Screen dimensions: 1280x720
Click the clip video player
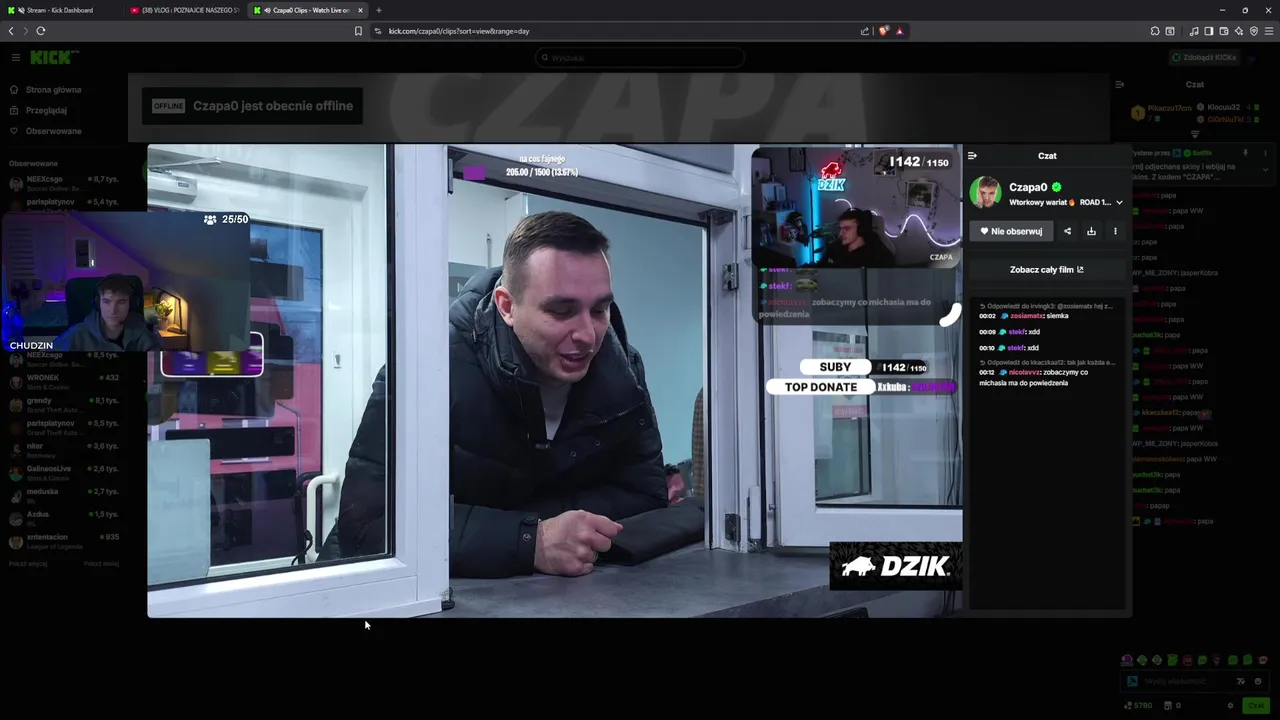(555, 381)
